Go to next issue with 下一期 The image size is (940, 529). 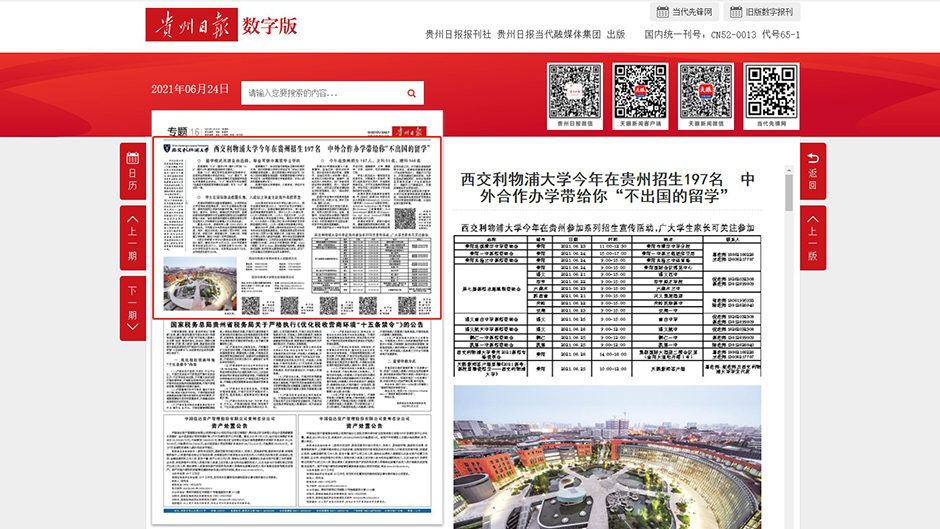tap(132, 308)
